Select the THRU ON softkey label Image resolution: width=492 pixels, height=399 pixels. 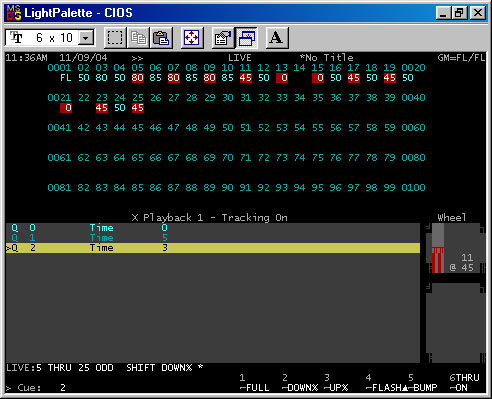464,383
